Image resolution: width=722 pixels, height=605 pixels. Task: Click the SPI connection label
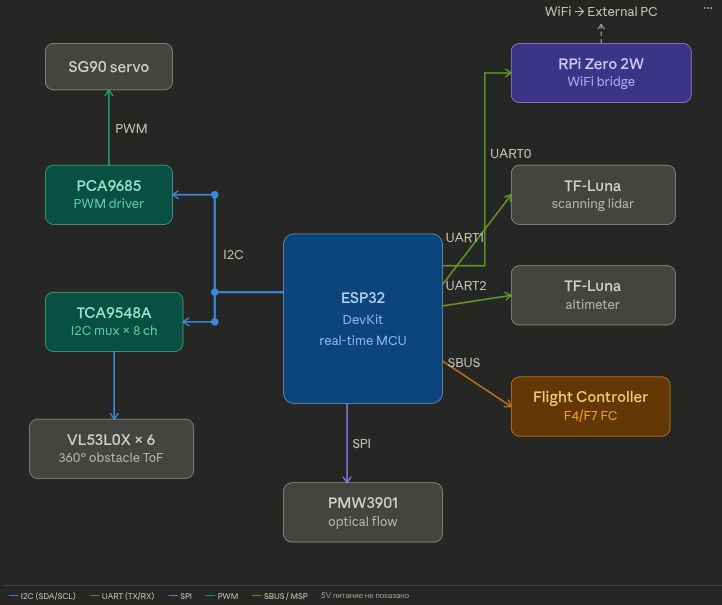[x=361, y=443]
